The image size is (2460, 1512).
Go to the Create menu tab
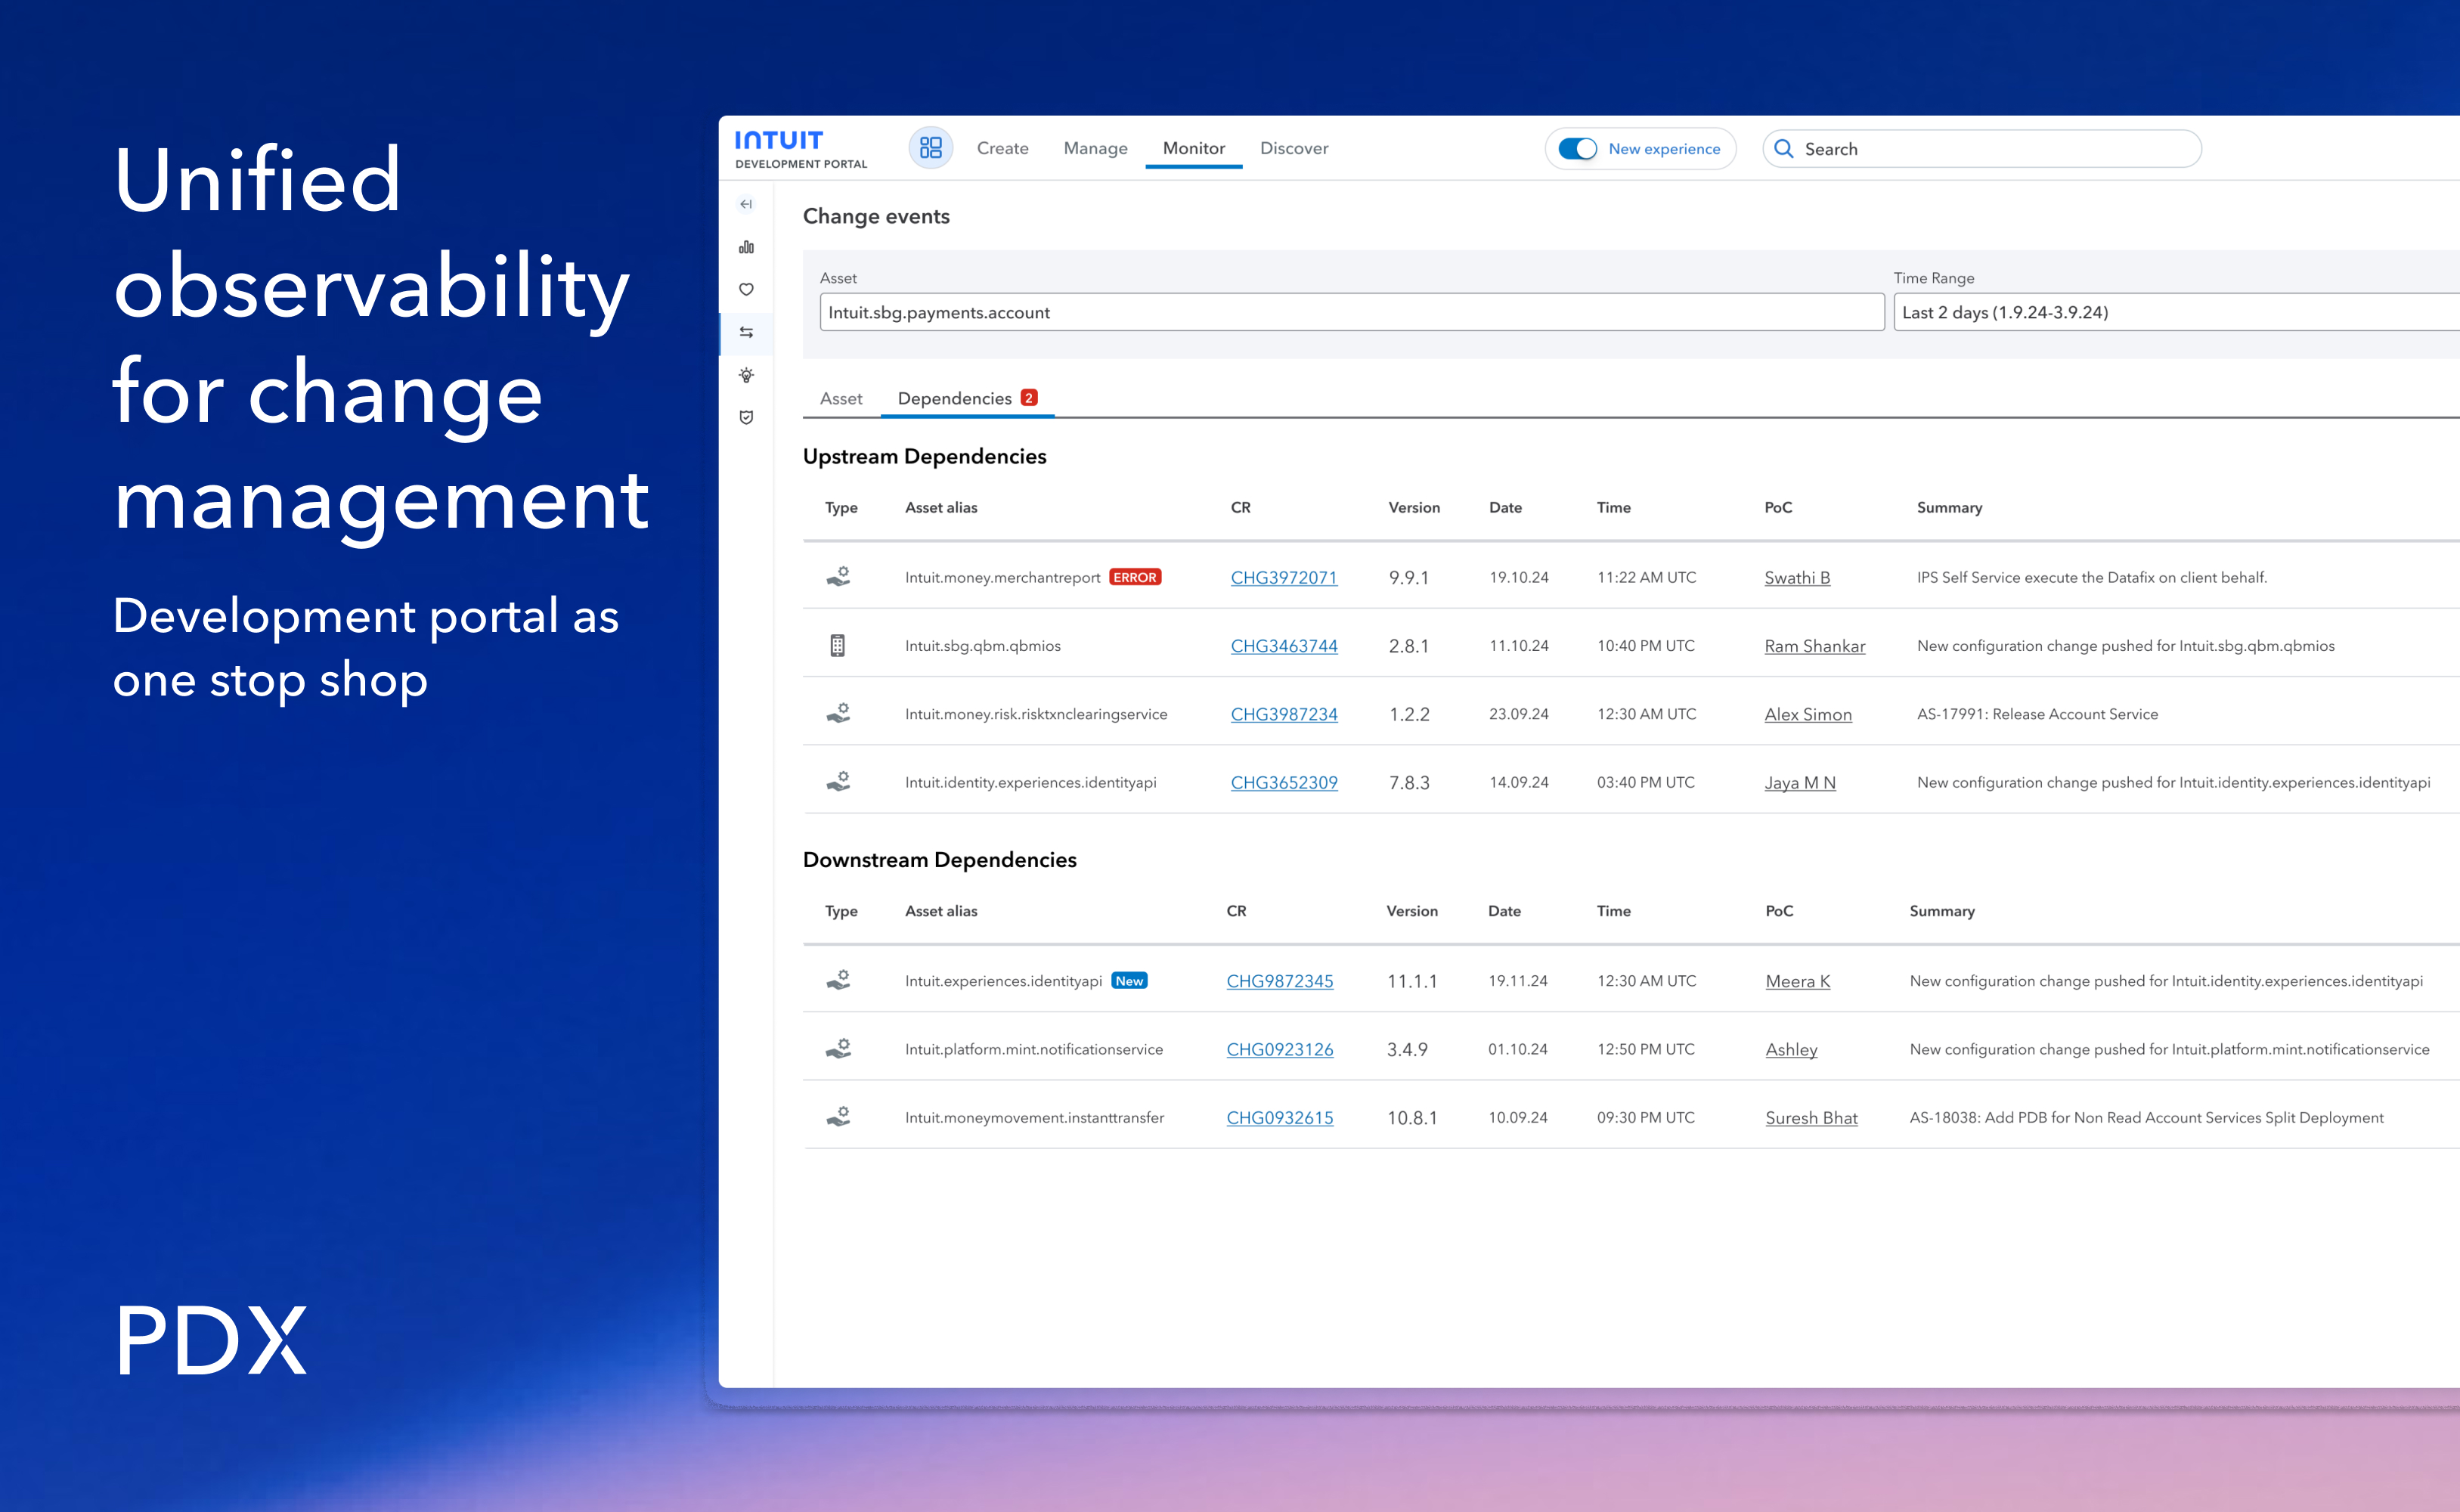tap(1002, 148)
